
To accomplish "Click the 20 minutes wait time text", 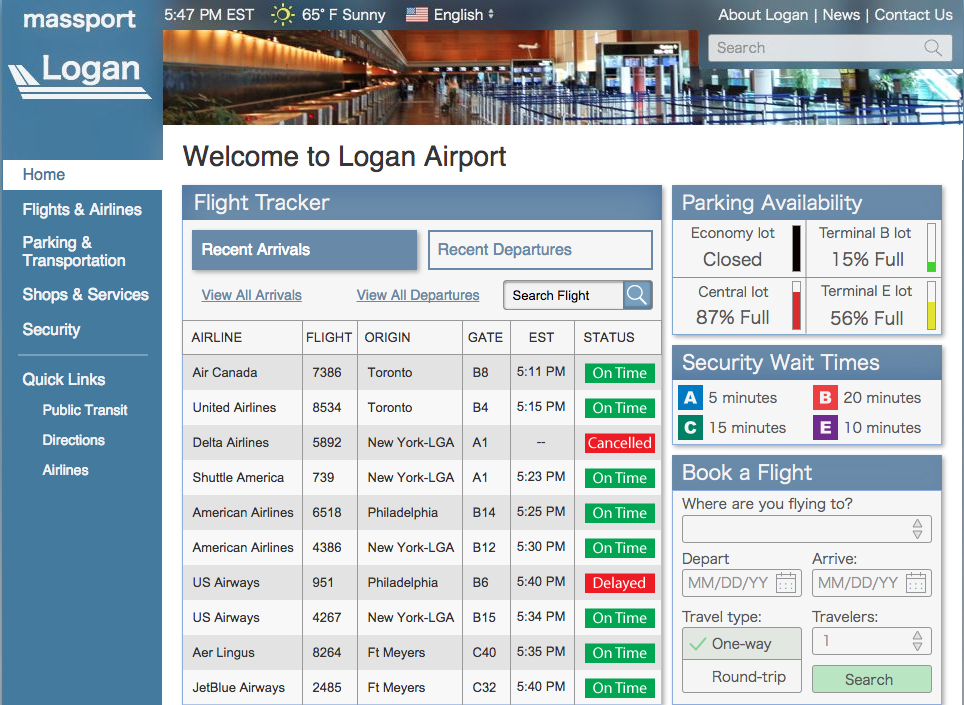I will (x=882, y=398).
